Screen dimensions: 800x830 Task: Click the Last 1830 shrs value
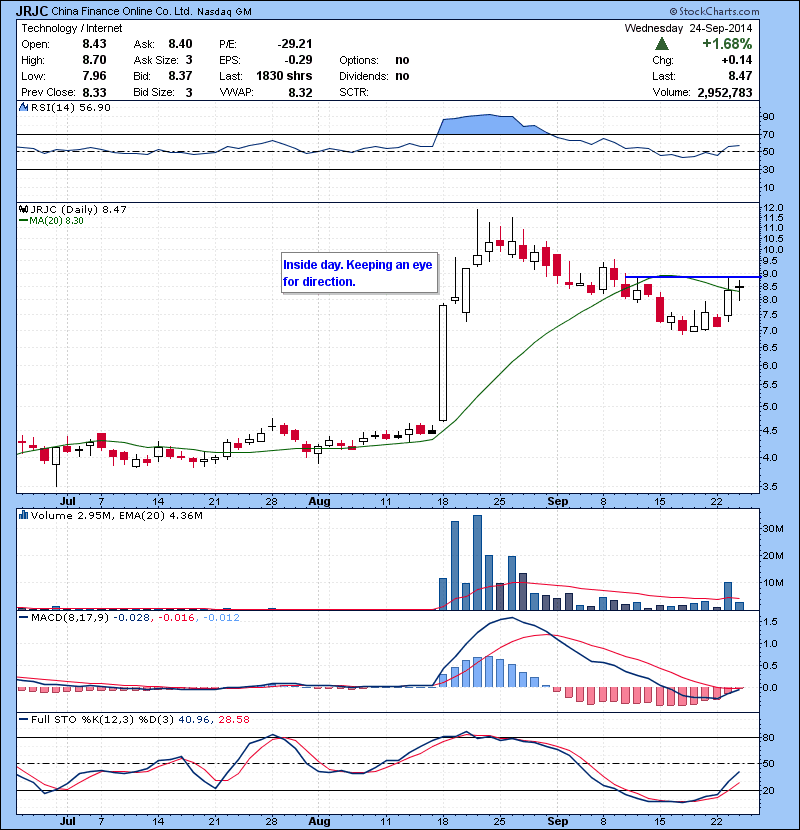click(284, 76)
